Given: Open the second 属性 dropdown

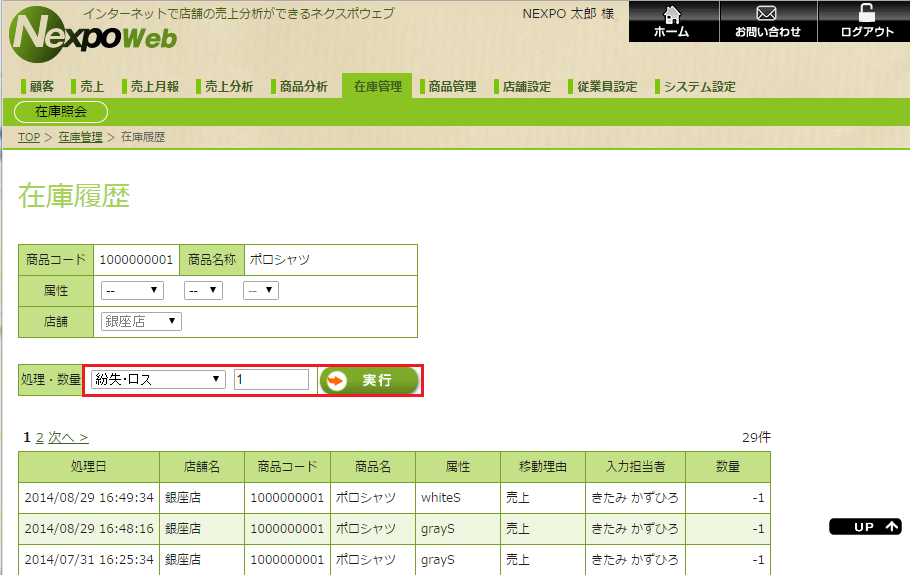Looking at the screenshot, I should (x=203, y=290).
